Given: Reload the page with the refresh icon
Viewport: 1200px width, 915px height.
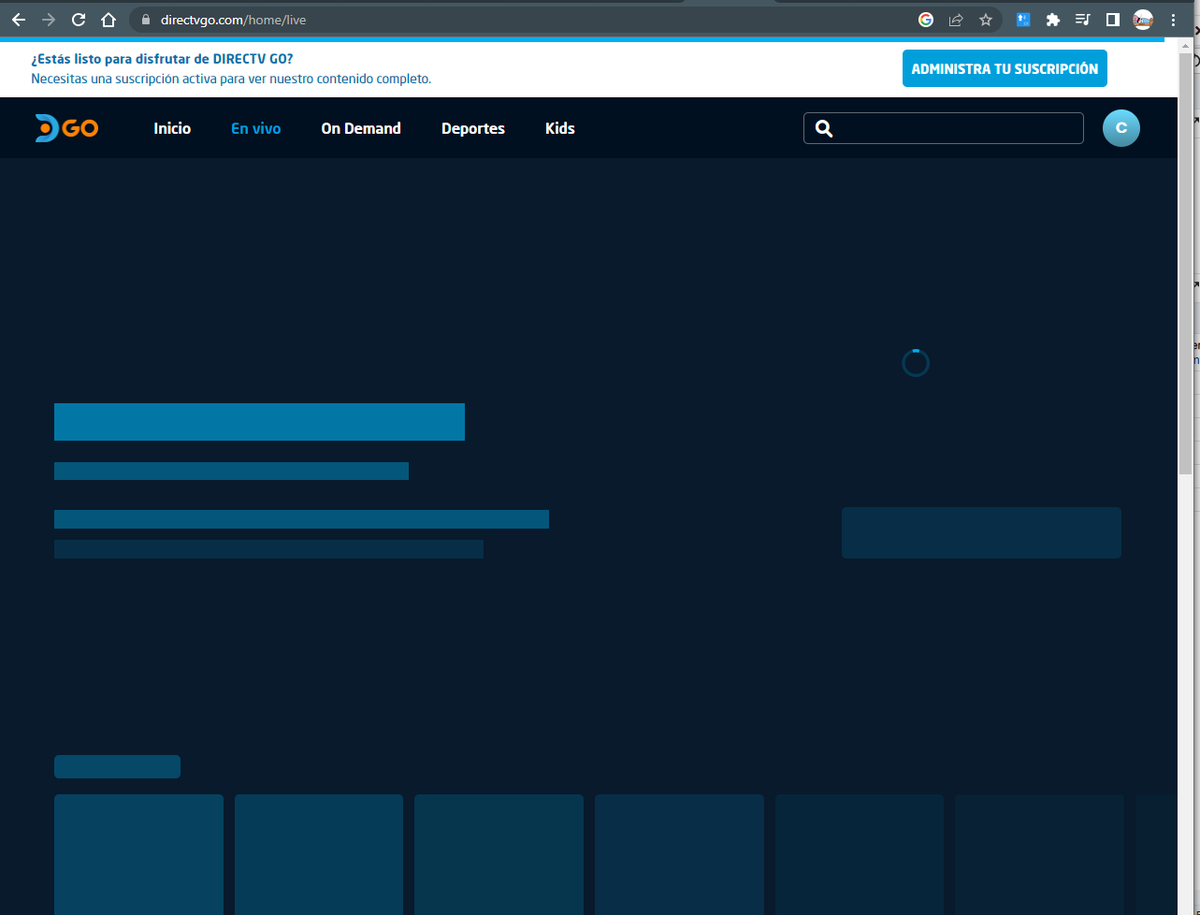Looking at the screenshot, I should pos(79,20).
